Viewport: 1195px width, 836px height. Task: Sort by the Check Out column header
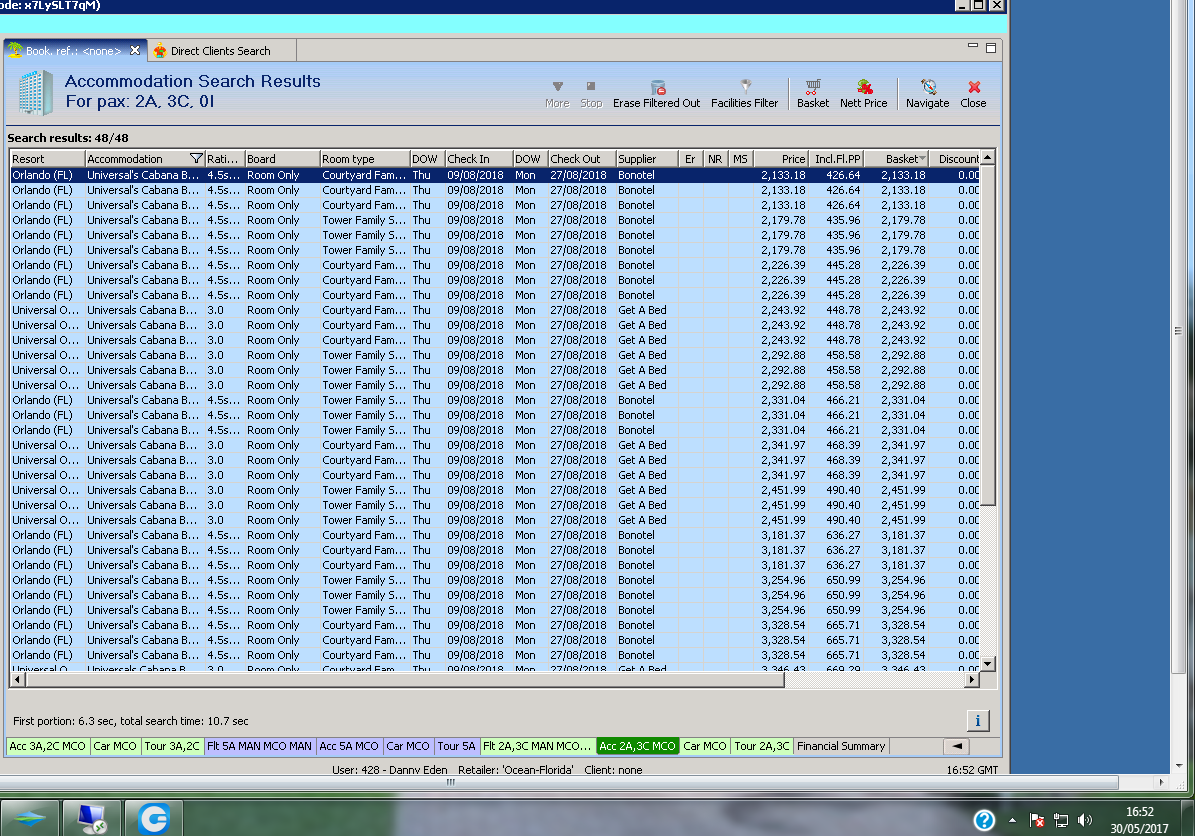point(582,159)
